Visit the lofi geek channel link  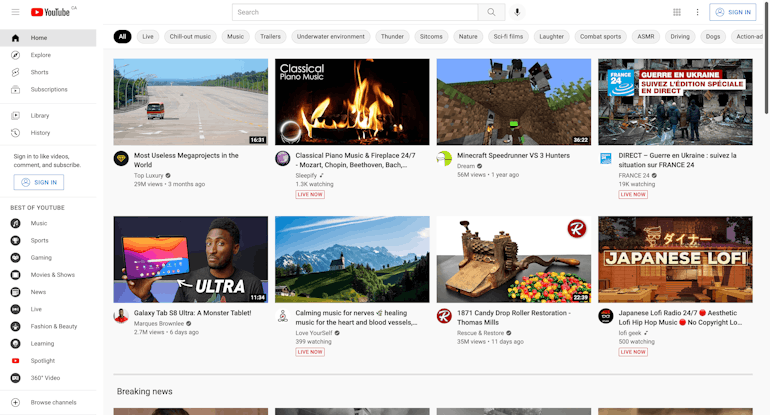coord(630,333)
